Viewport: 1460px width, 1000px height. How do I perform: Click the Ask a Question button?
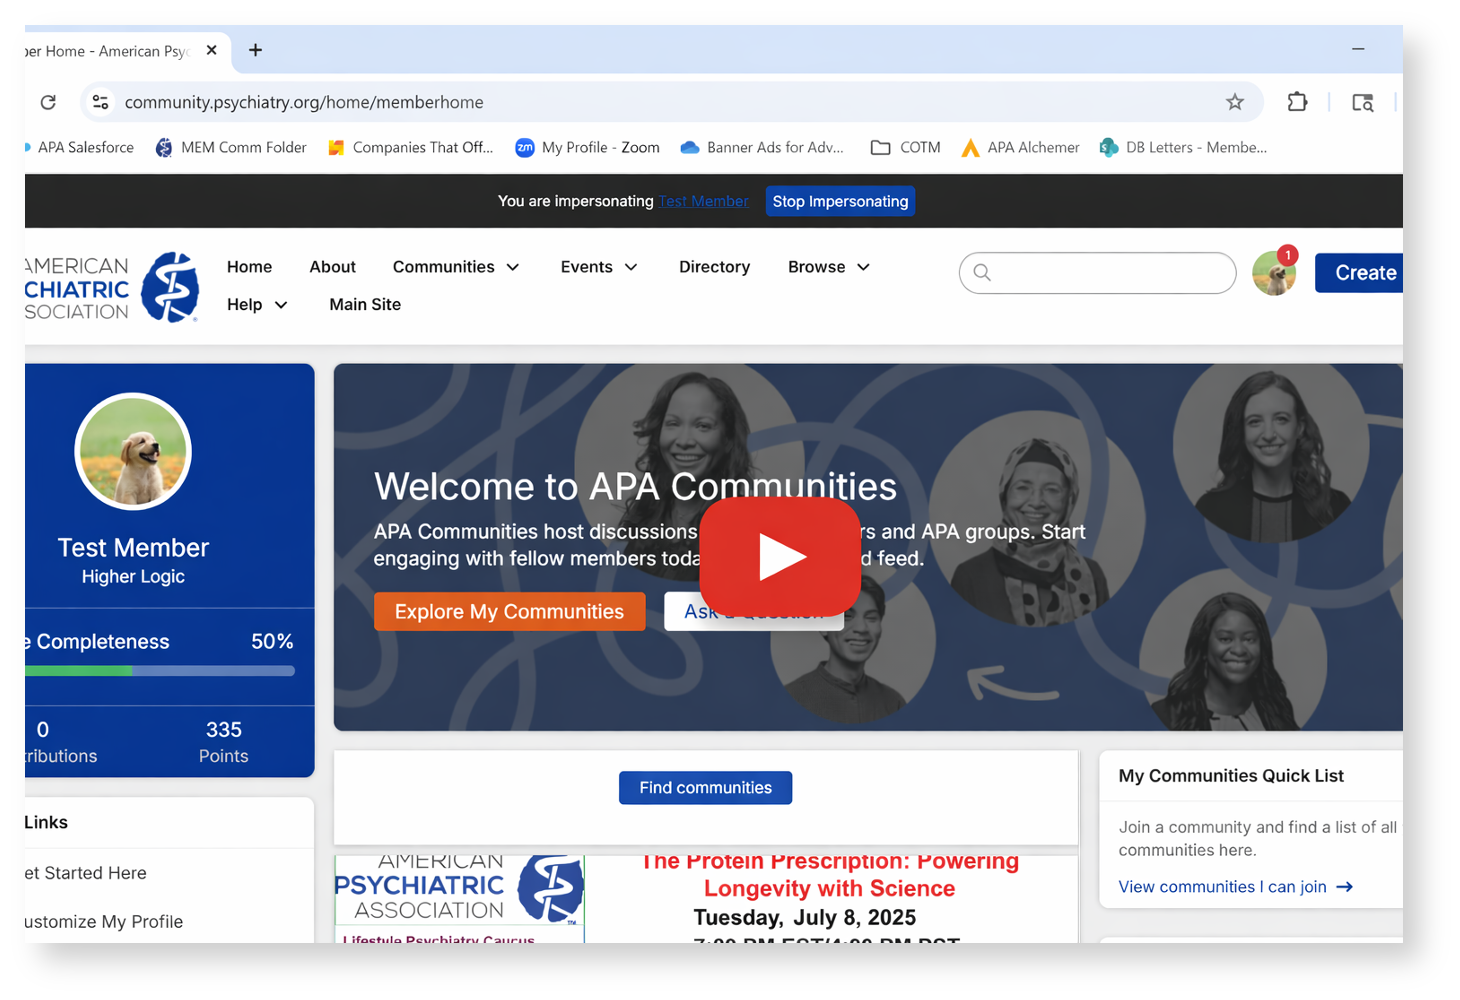753,612
